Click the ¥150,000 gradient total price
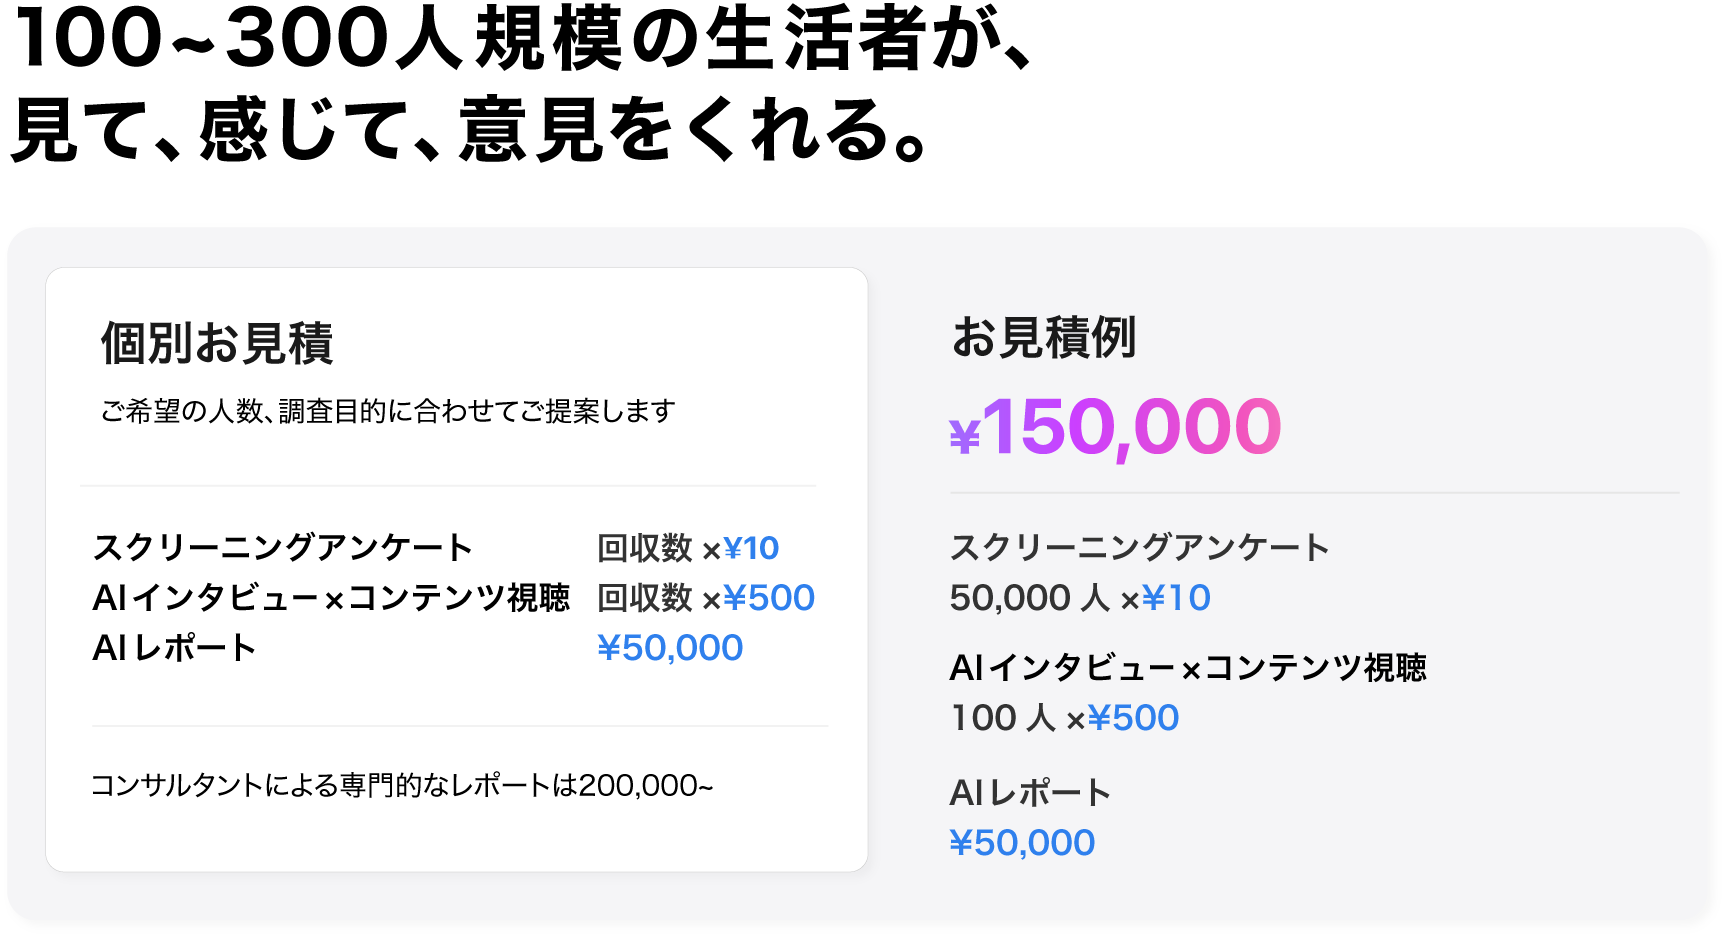This screenshot has height=939, width=1726. 1115,428
